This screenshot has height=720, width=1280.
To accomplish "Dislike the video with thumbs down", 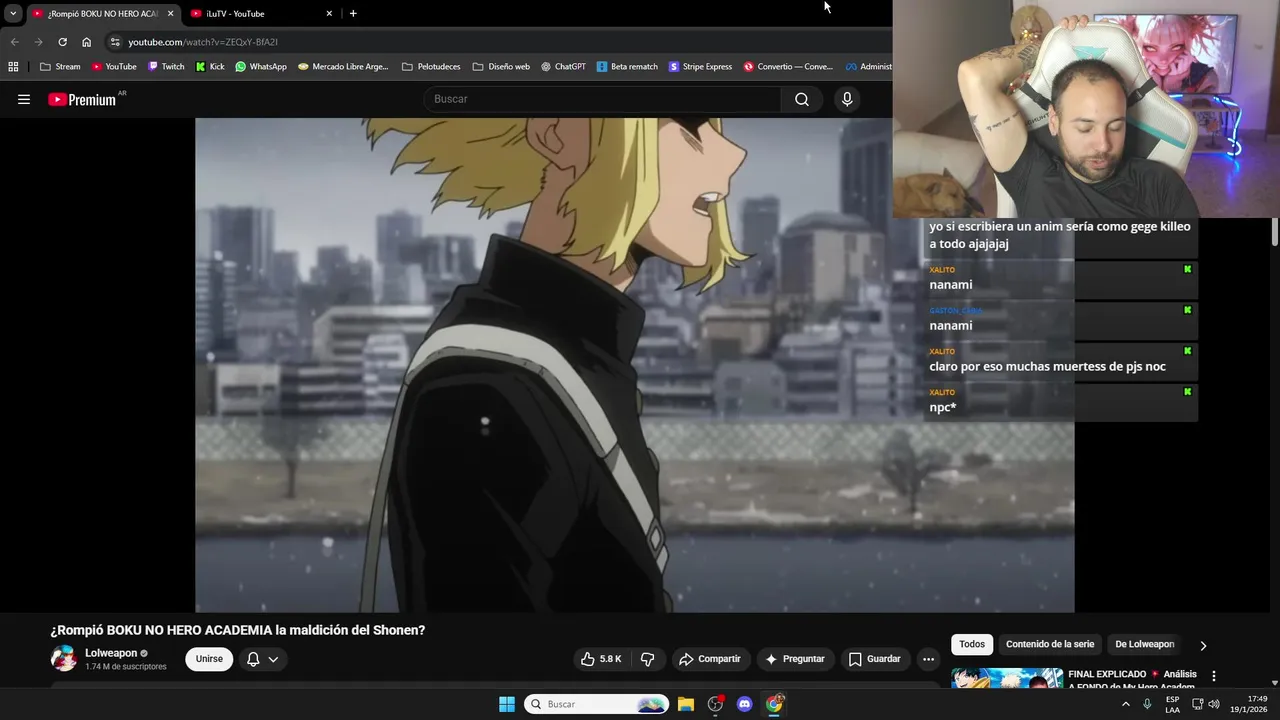I will point(647,659).
